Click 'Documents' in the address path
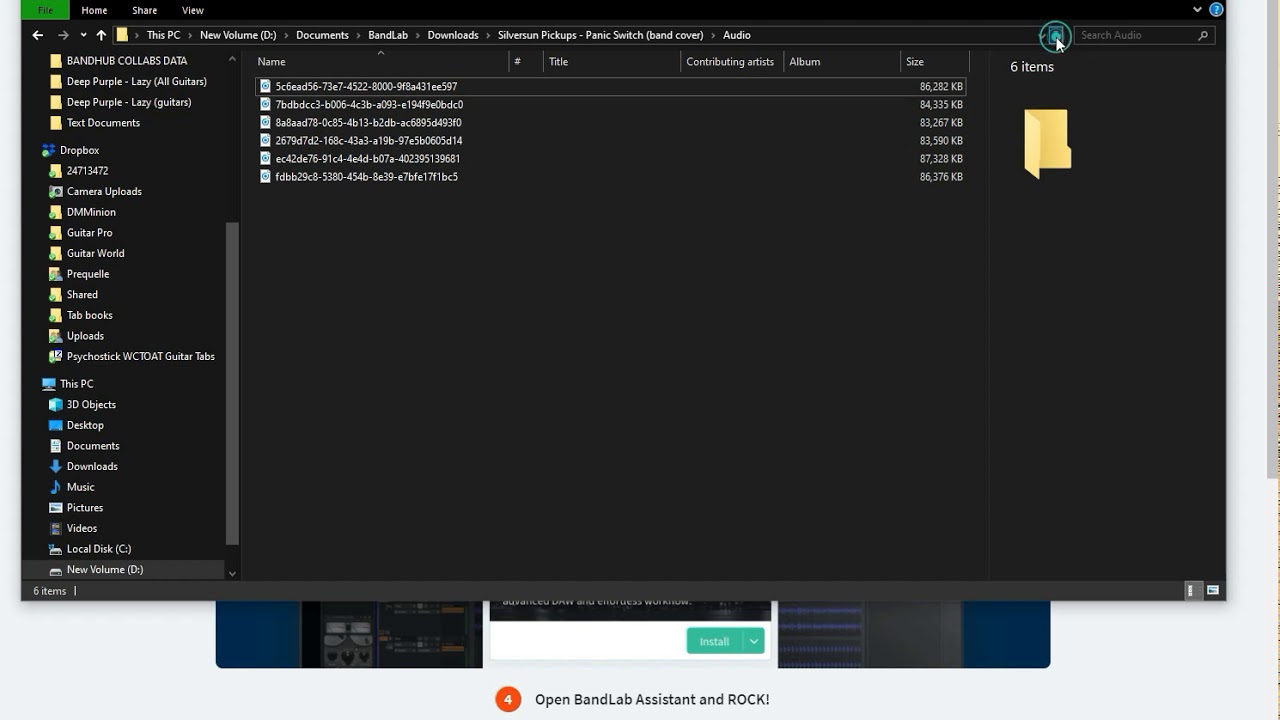This screenshot has height=720, width=1280. click(x=322, y=35)
